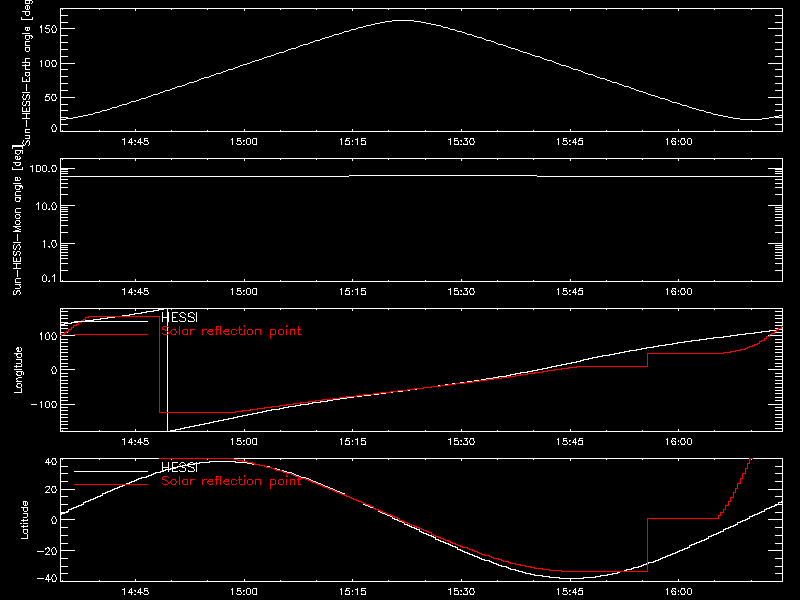Click '16:00' under the Latitude plot
Image resolution: width=800 pixels, height=600 pixels.
point(679,592)
